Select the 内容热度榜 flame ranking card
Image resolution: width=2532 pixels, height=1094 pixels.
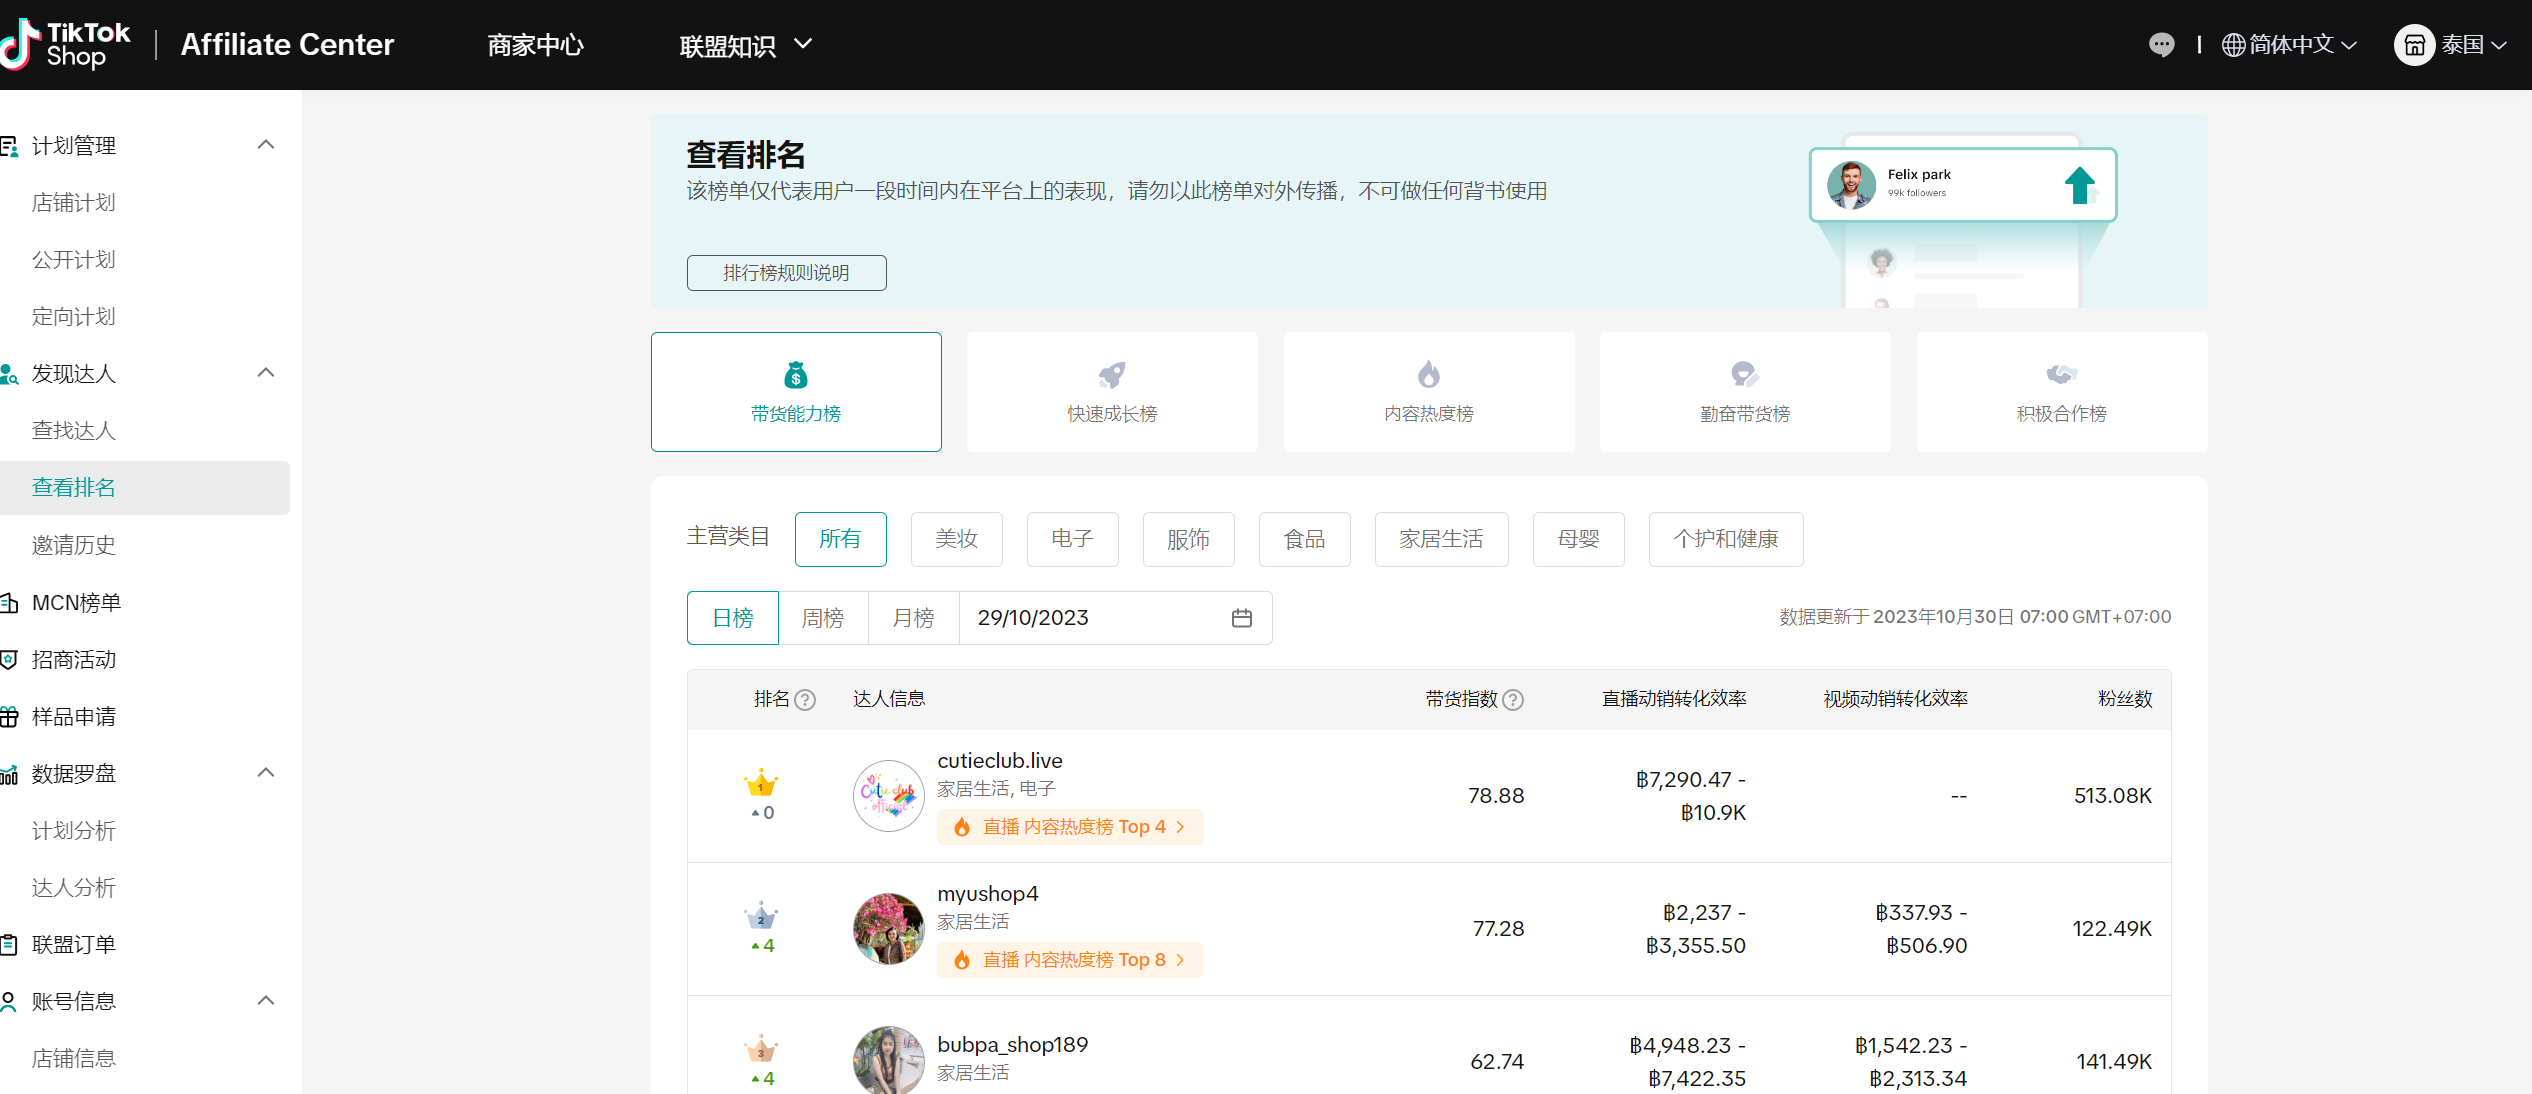point(1428,392)
